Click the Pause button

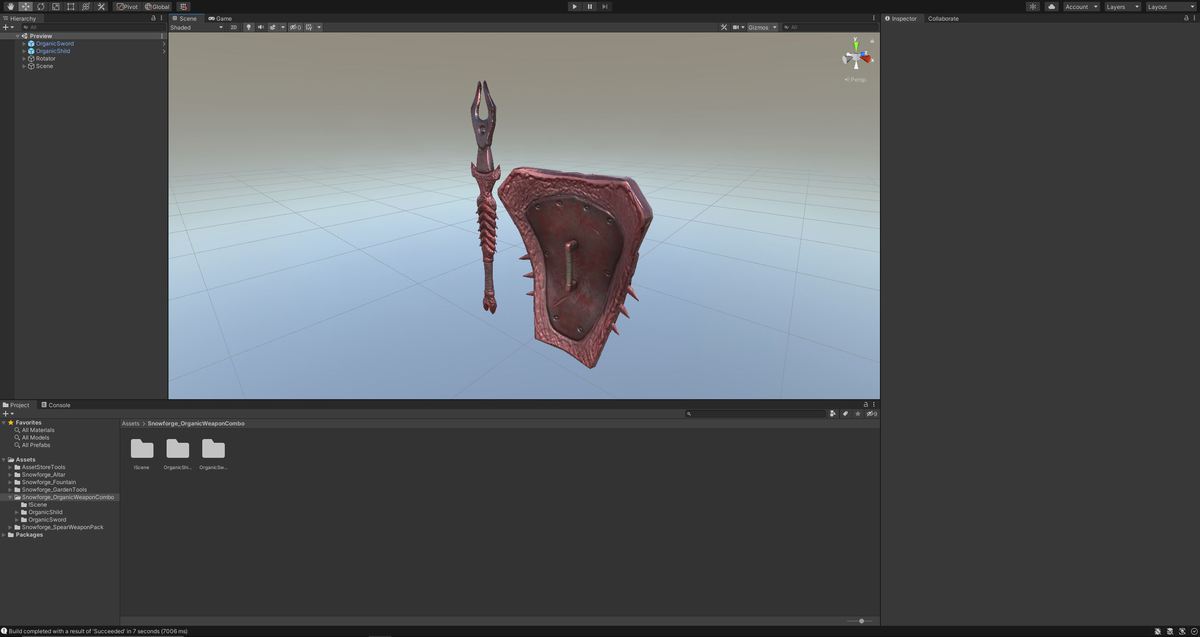click(589, 6)
